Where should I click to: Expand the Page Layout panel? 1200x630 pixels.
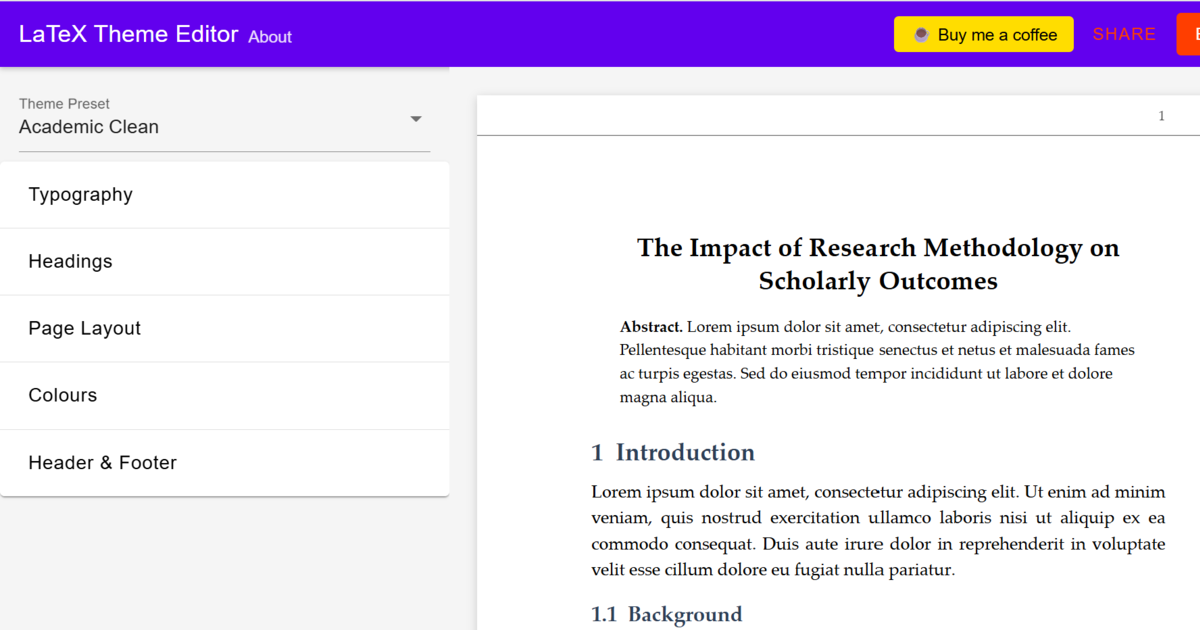point(224,329)
